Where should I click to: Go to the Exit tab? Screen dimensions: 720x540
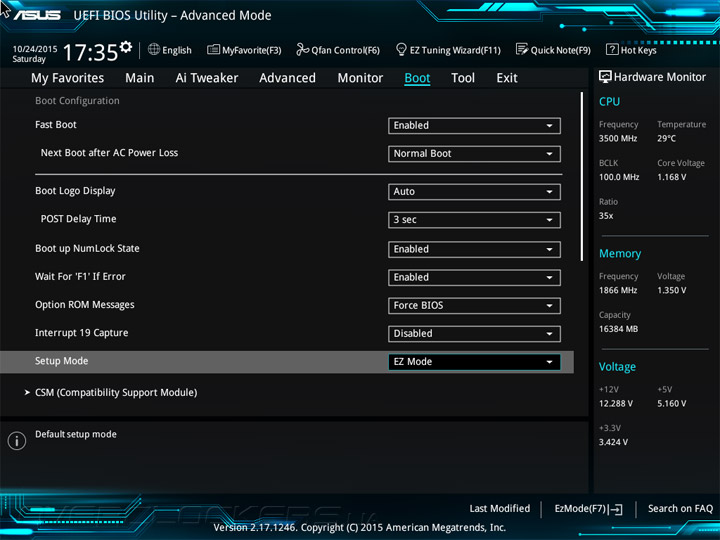tap(507, 78)
